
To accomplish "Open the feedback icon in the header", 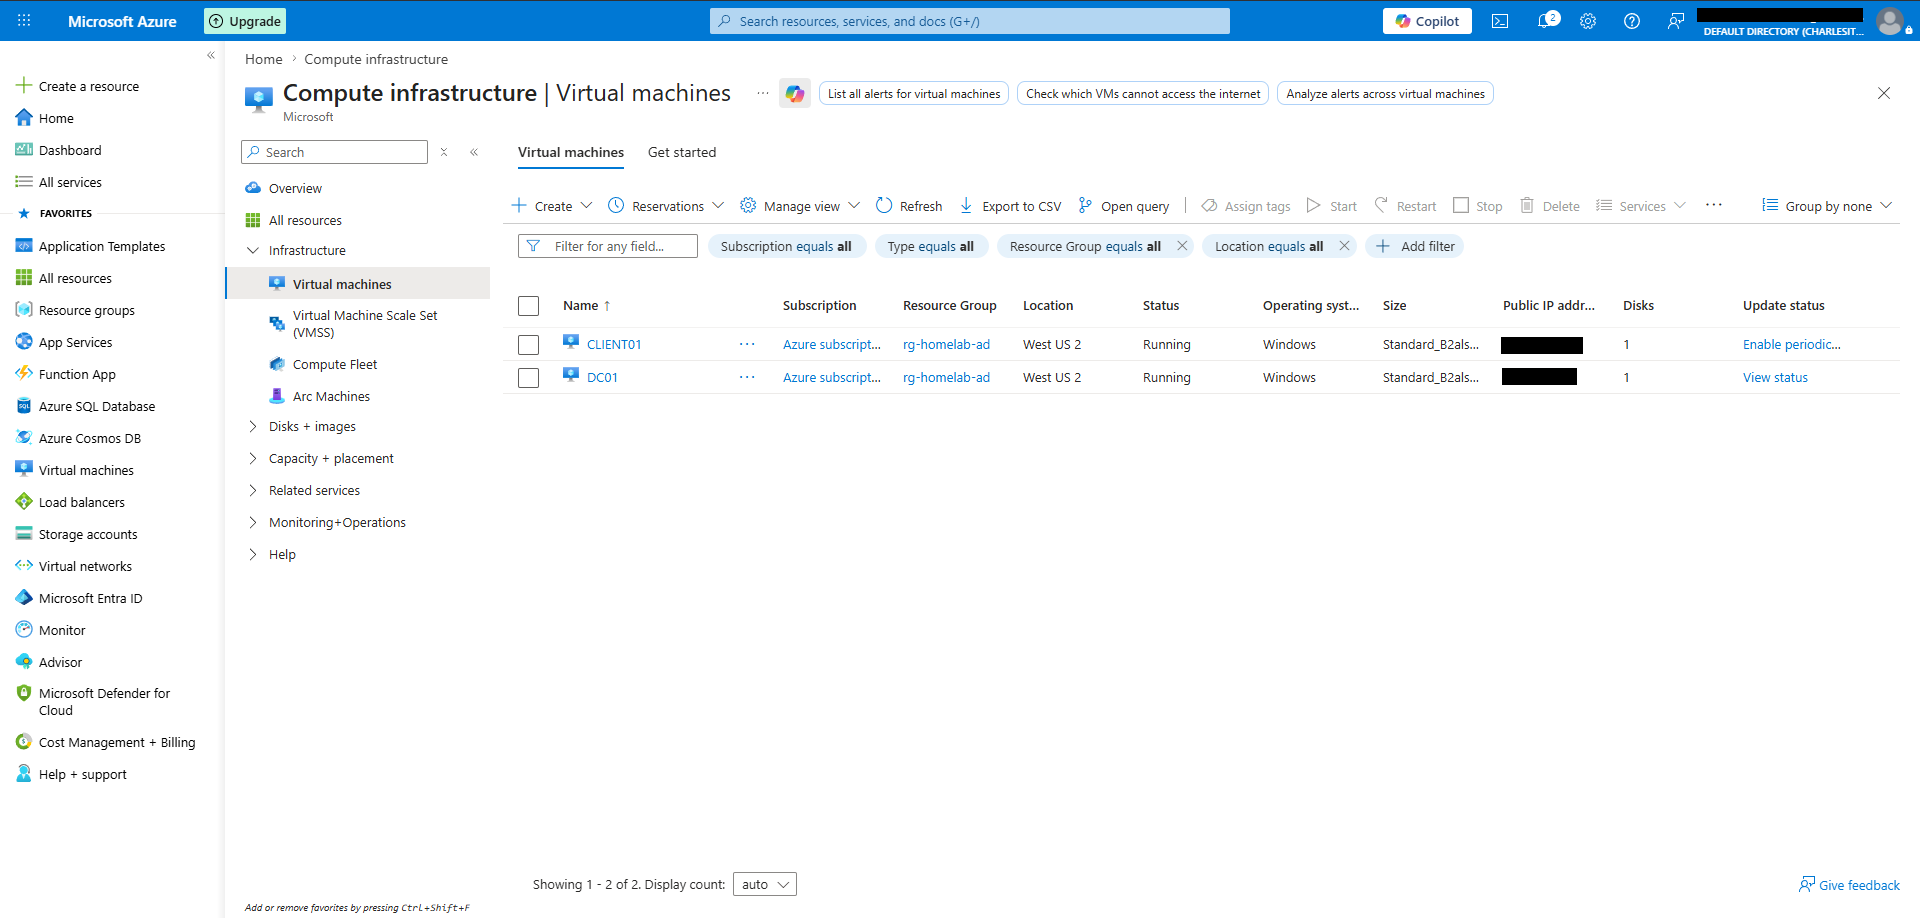I will (1676, 21).
